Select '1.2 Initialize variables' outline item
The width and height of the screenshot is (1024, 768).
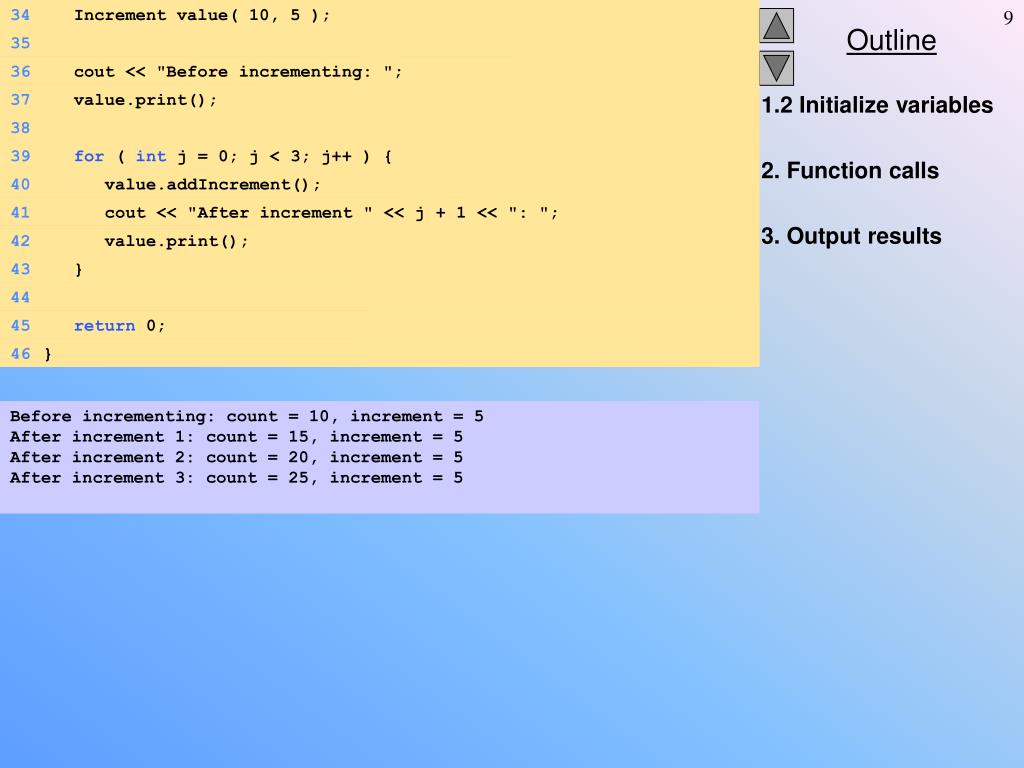(877, 105)
